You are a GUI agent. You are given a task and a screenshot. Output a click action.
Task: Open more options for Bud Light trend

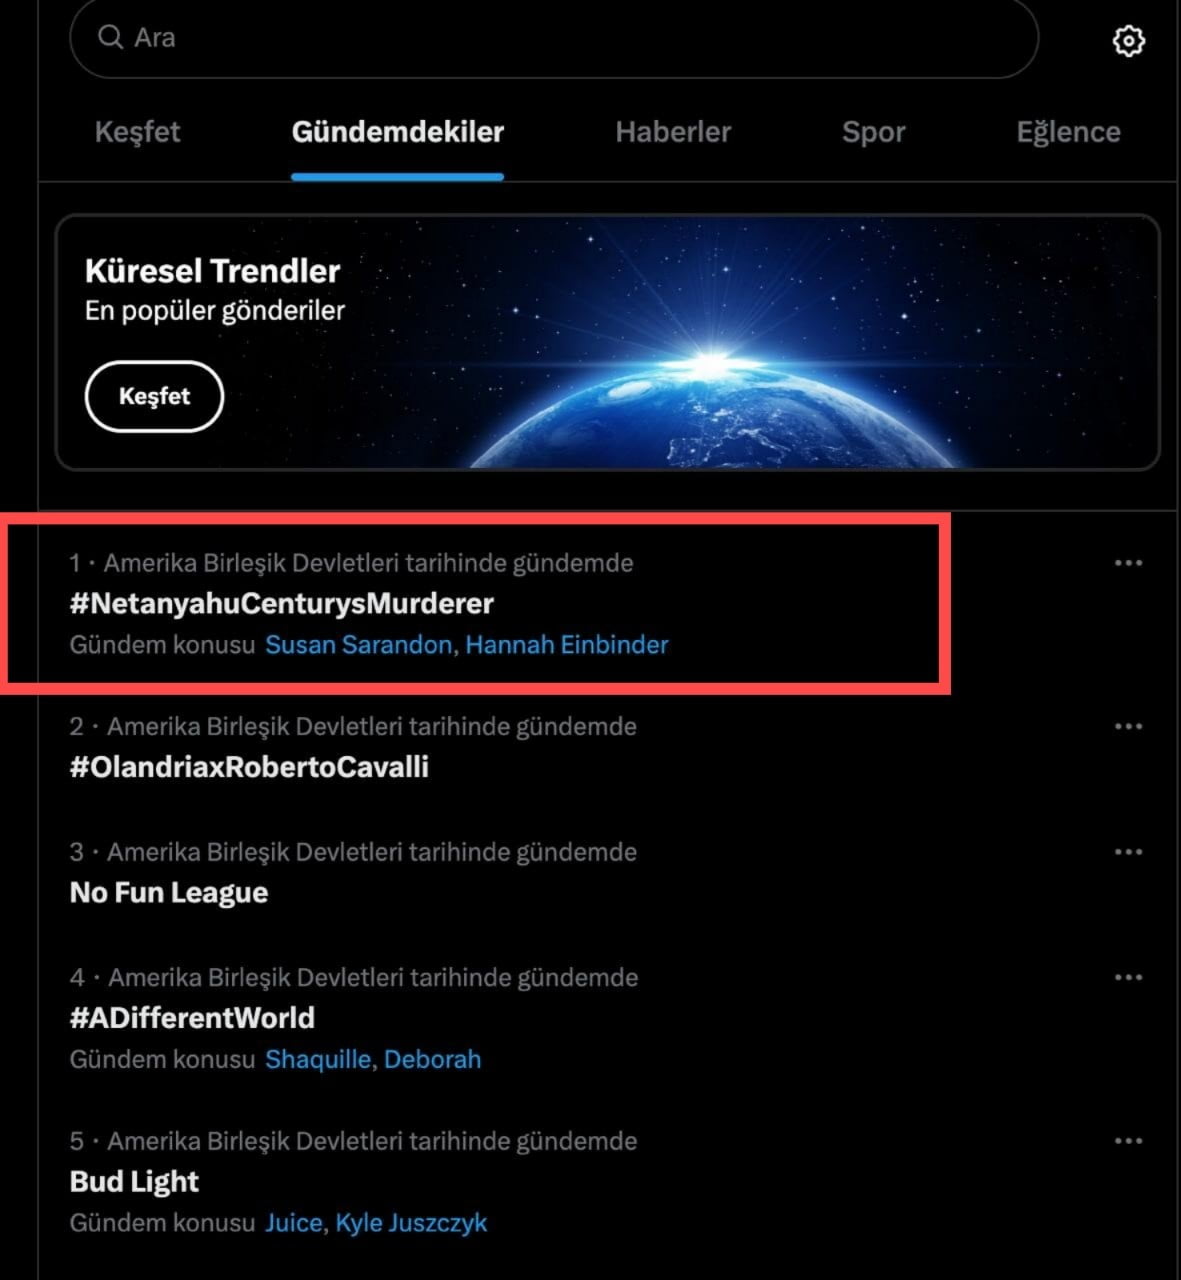click(1128, 1141)
